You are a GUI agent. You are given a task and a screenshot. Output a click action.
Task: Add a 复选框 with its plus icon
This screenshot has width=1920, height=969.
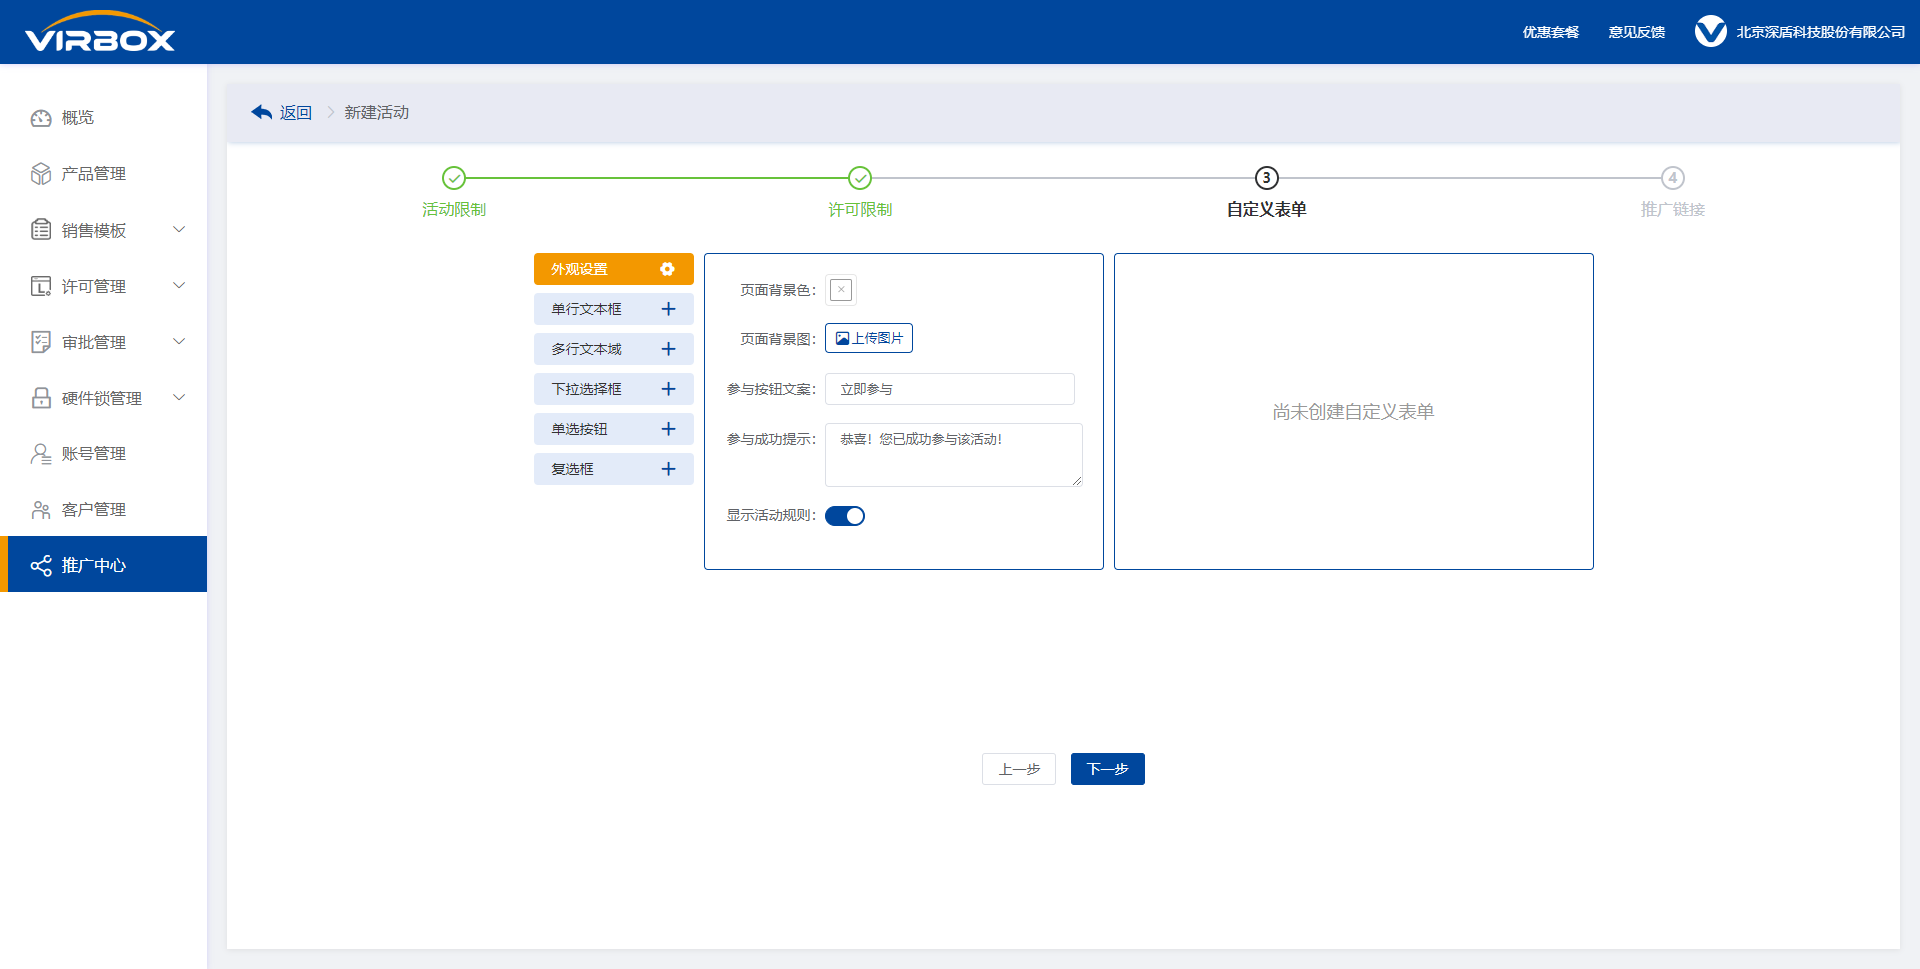point(669,469)
